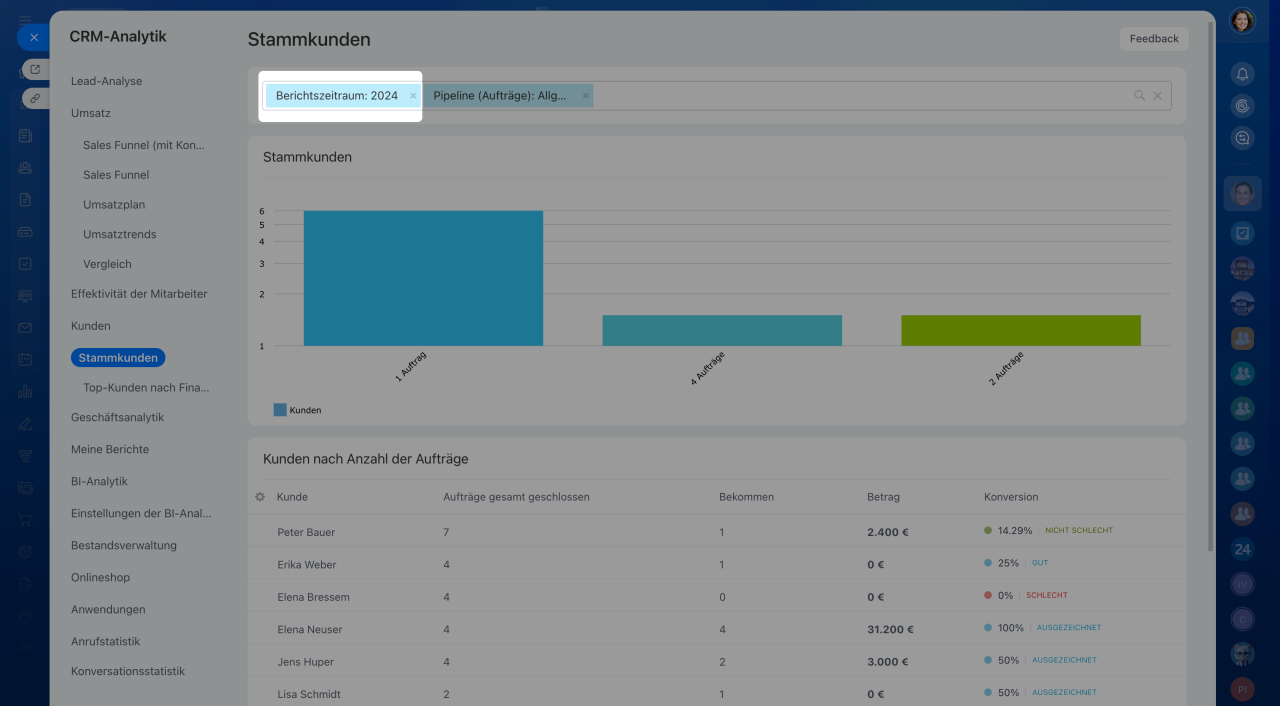Viewport: 1280px width, 706px height.
Task: Click the Feedback button
Action: [x=1154, y=39]
